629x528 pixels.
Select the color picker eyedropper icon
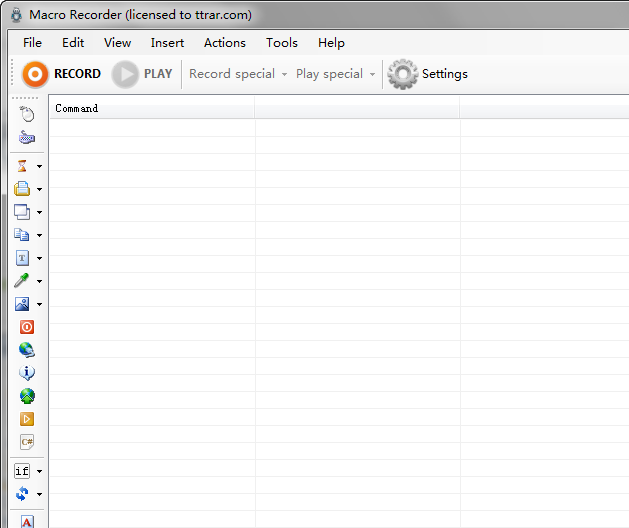pos(22,280)
